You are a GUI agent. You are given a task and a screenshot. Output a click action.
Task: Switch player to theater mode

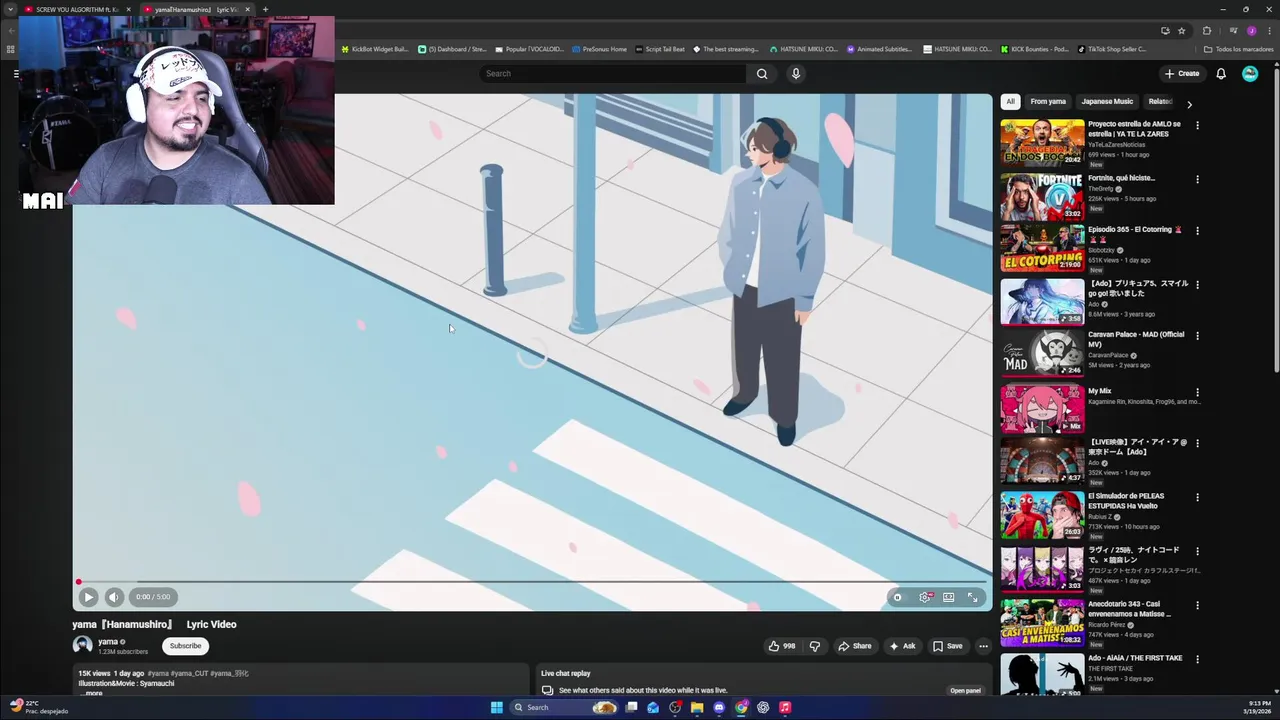click(x=948, y=597)
